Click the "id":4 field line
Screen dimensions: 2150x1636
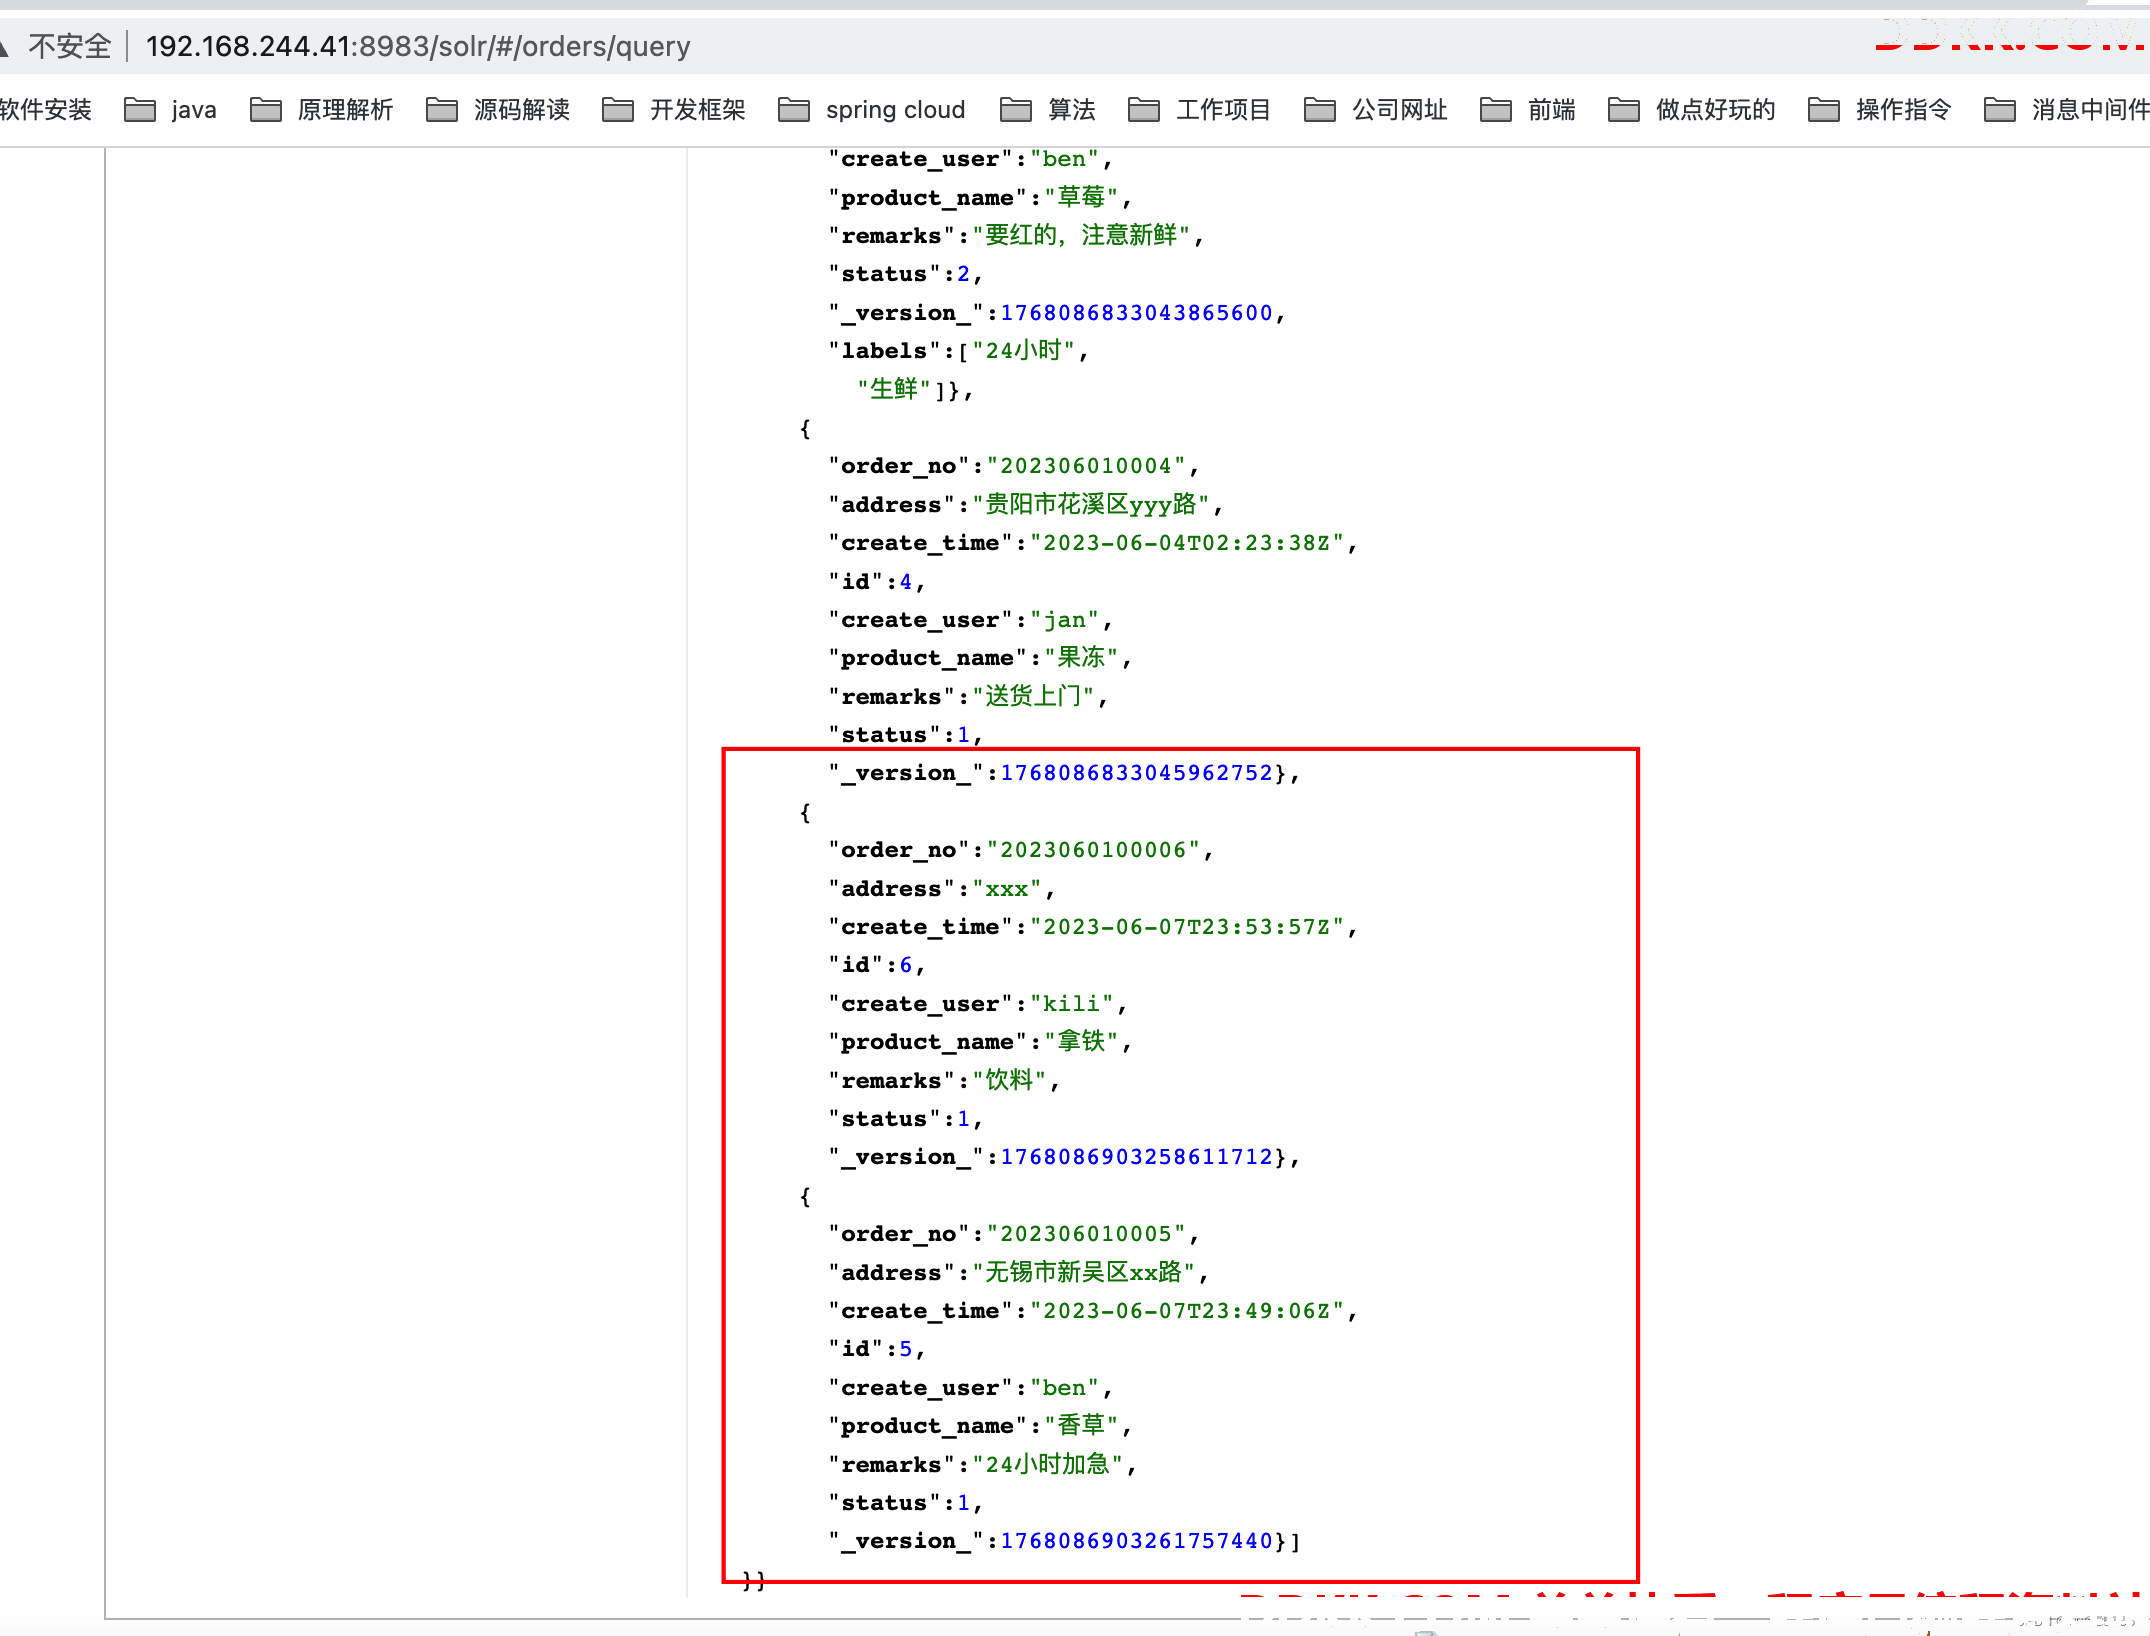click(876, 582)
